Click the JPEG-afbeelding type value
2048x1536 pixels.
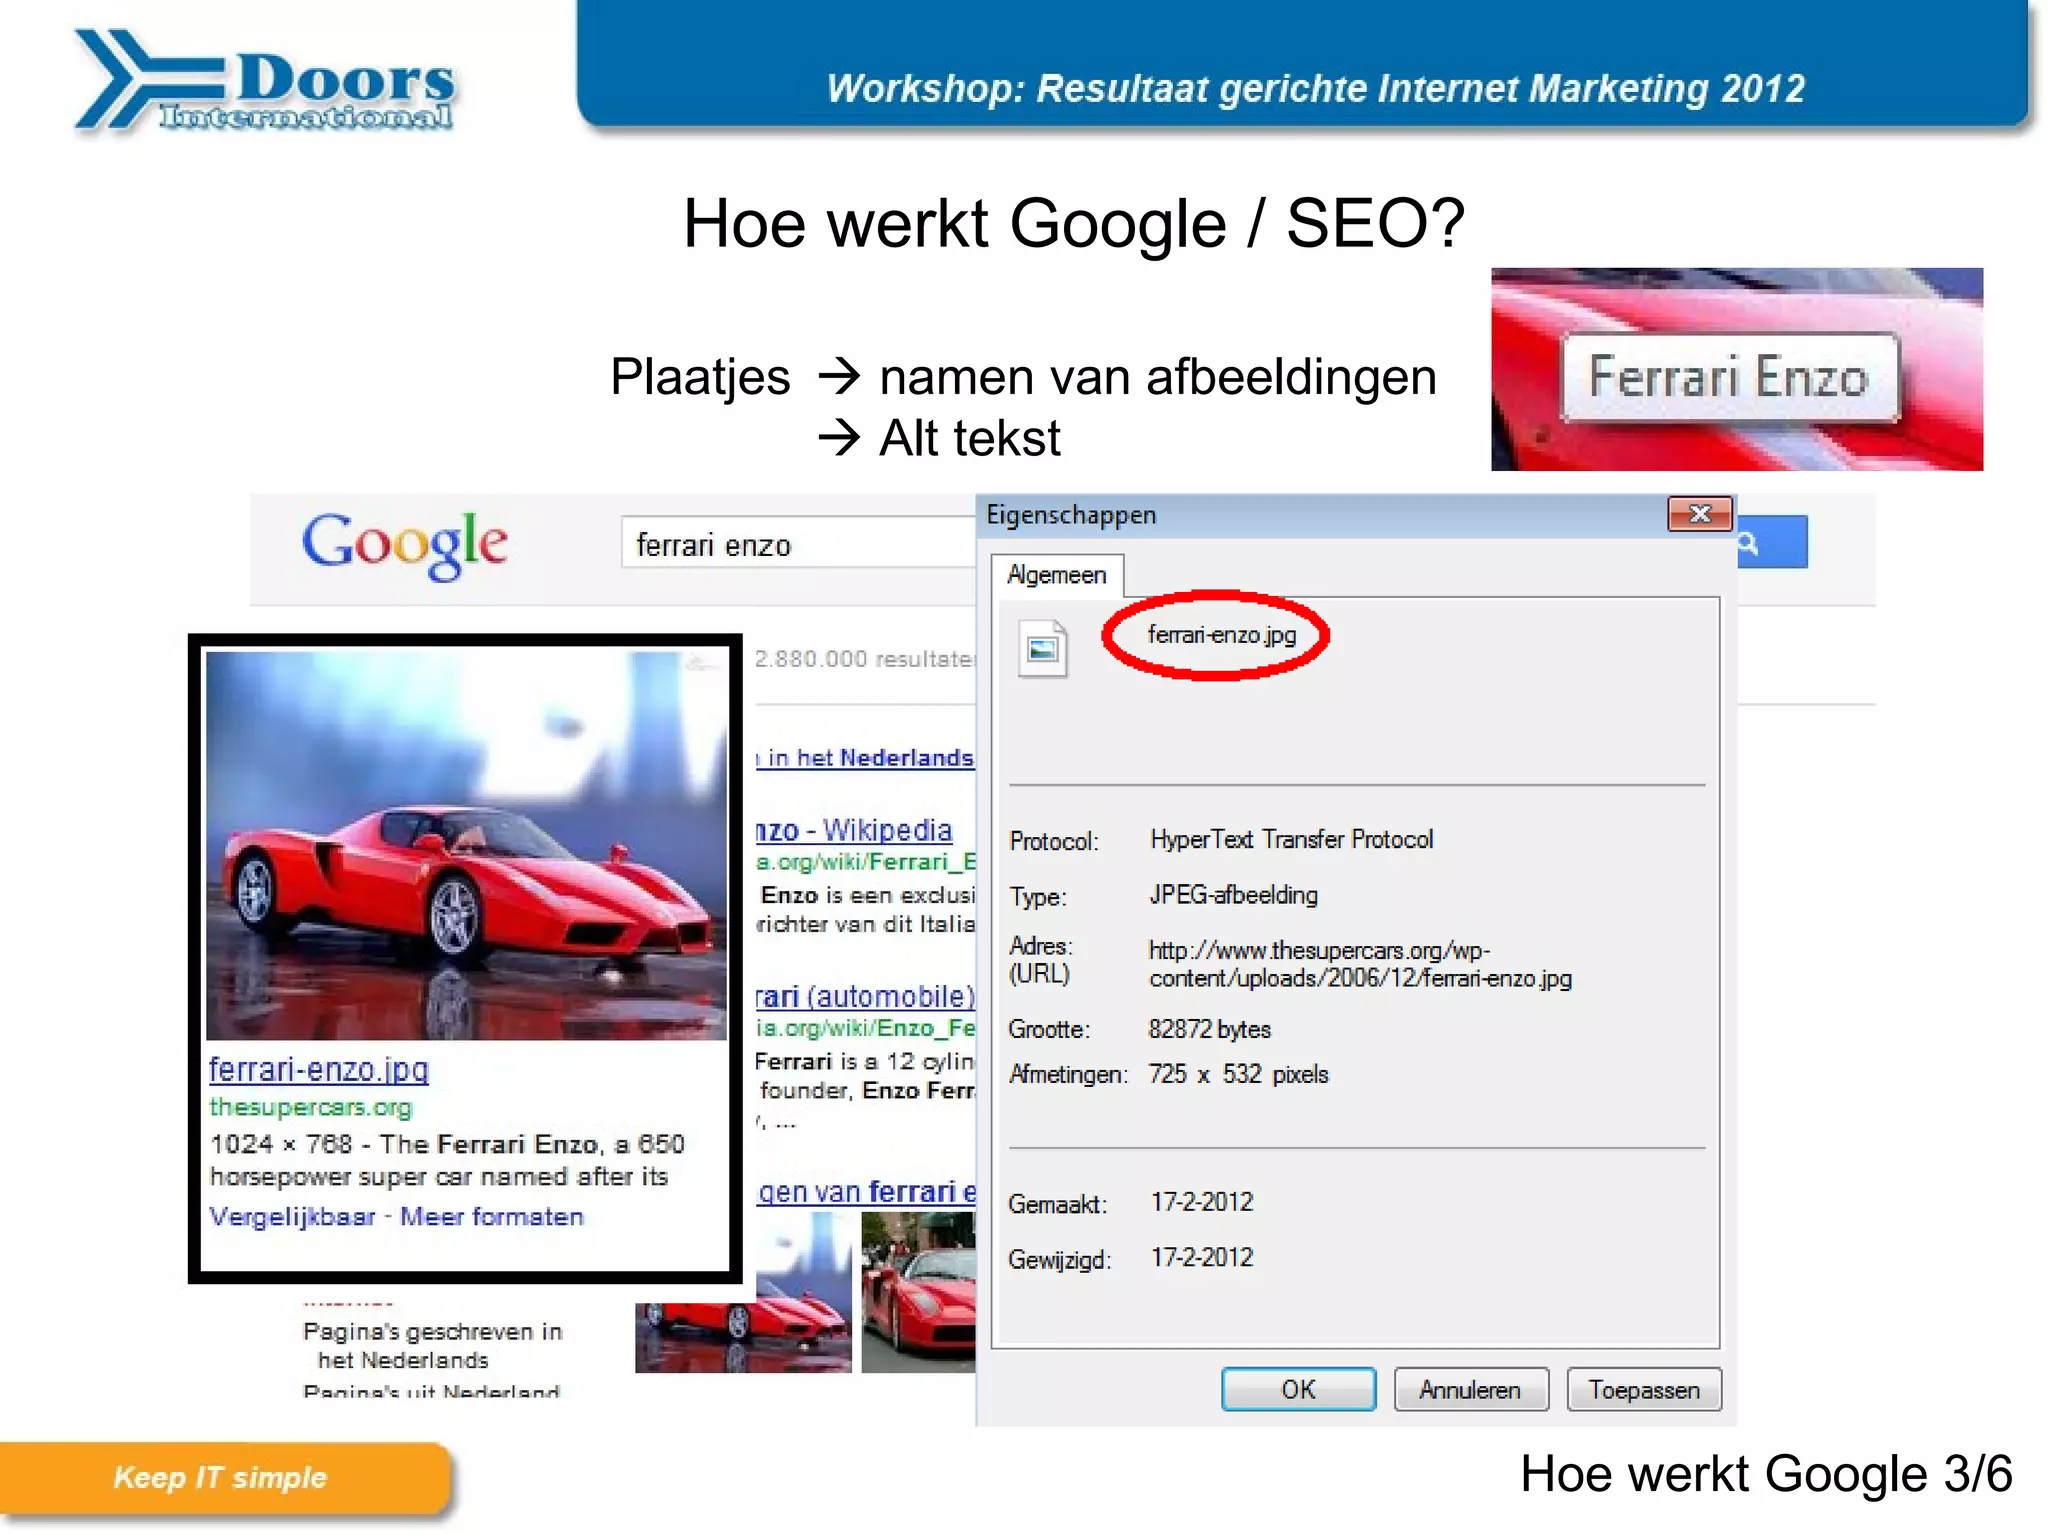tap(1233, 895)
